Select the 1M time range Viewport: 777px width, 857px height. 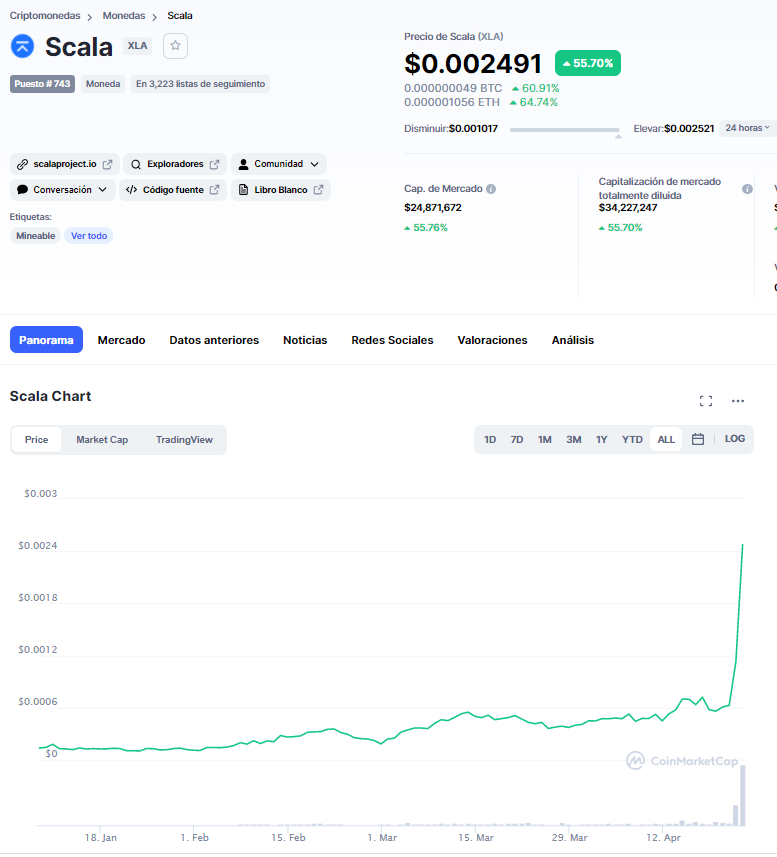click(x=545, y=439)
